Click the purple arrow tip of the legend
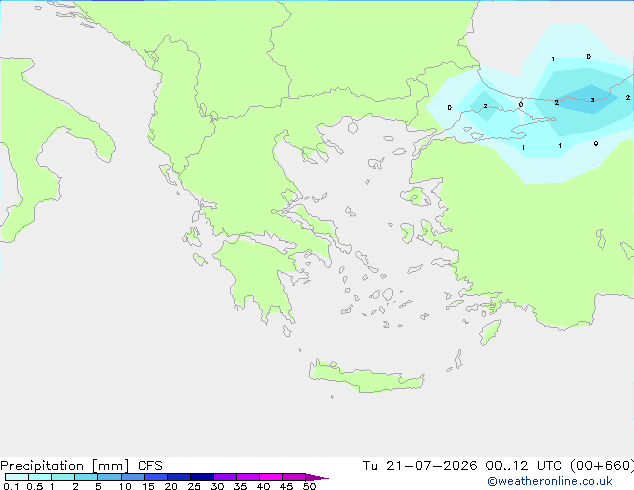 click(x=317, y=477)
